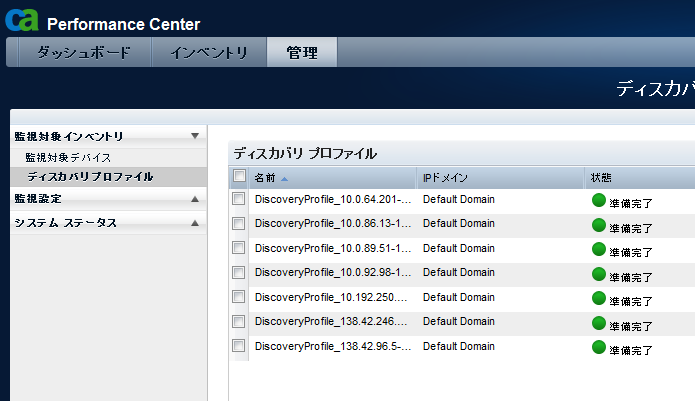Switch to the 管理 tab
Image resolution: width=695 pixels, height=401 pixels.
pos(302,52)
